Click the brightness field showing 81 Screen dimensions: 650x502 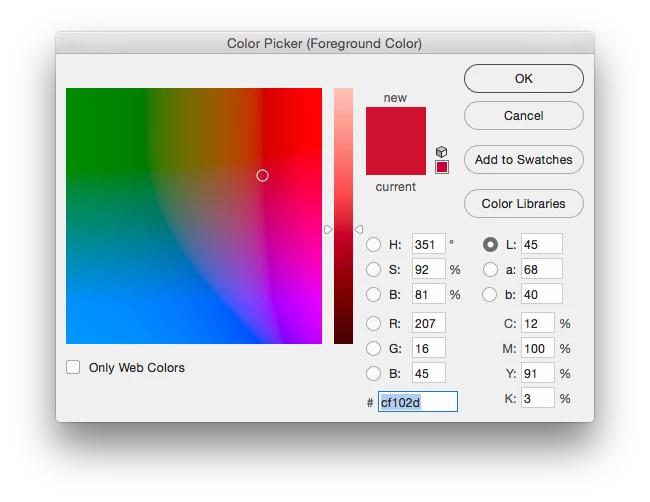click(429, 294)
